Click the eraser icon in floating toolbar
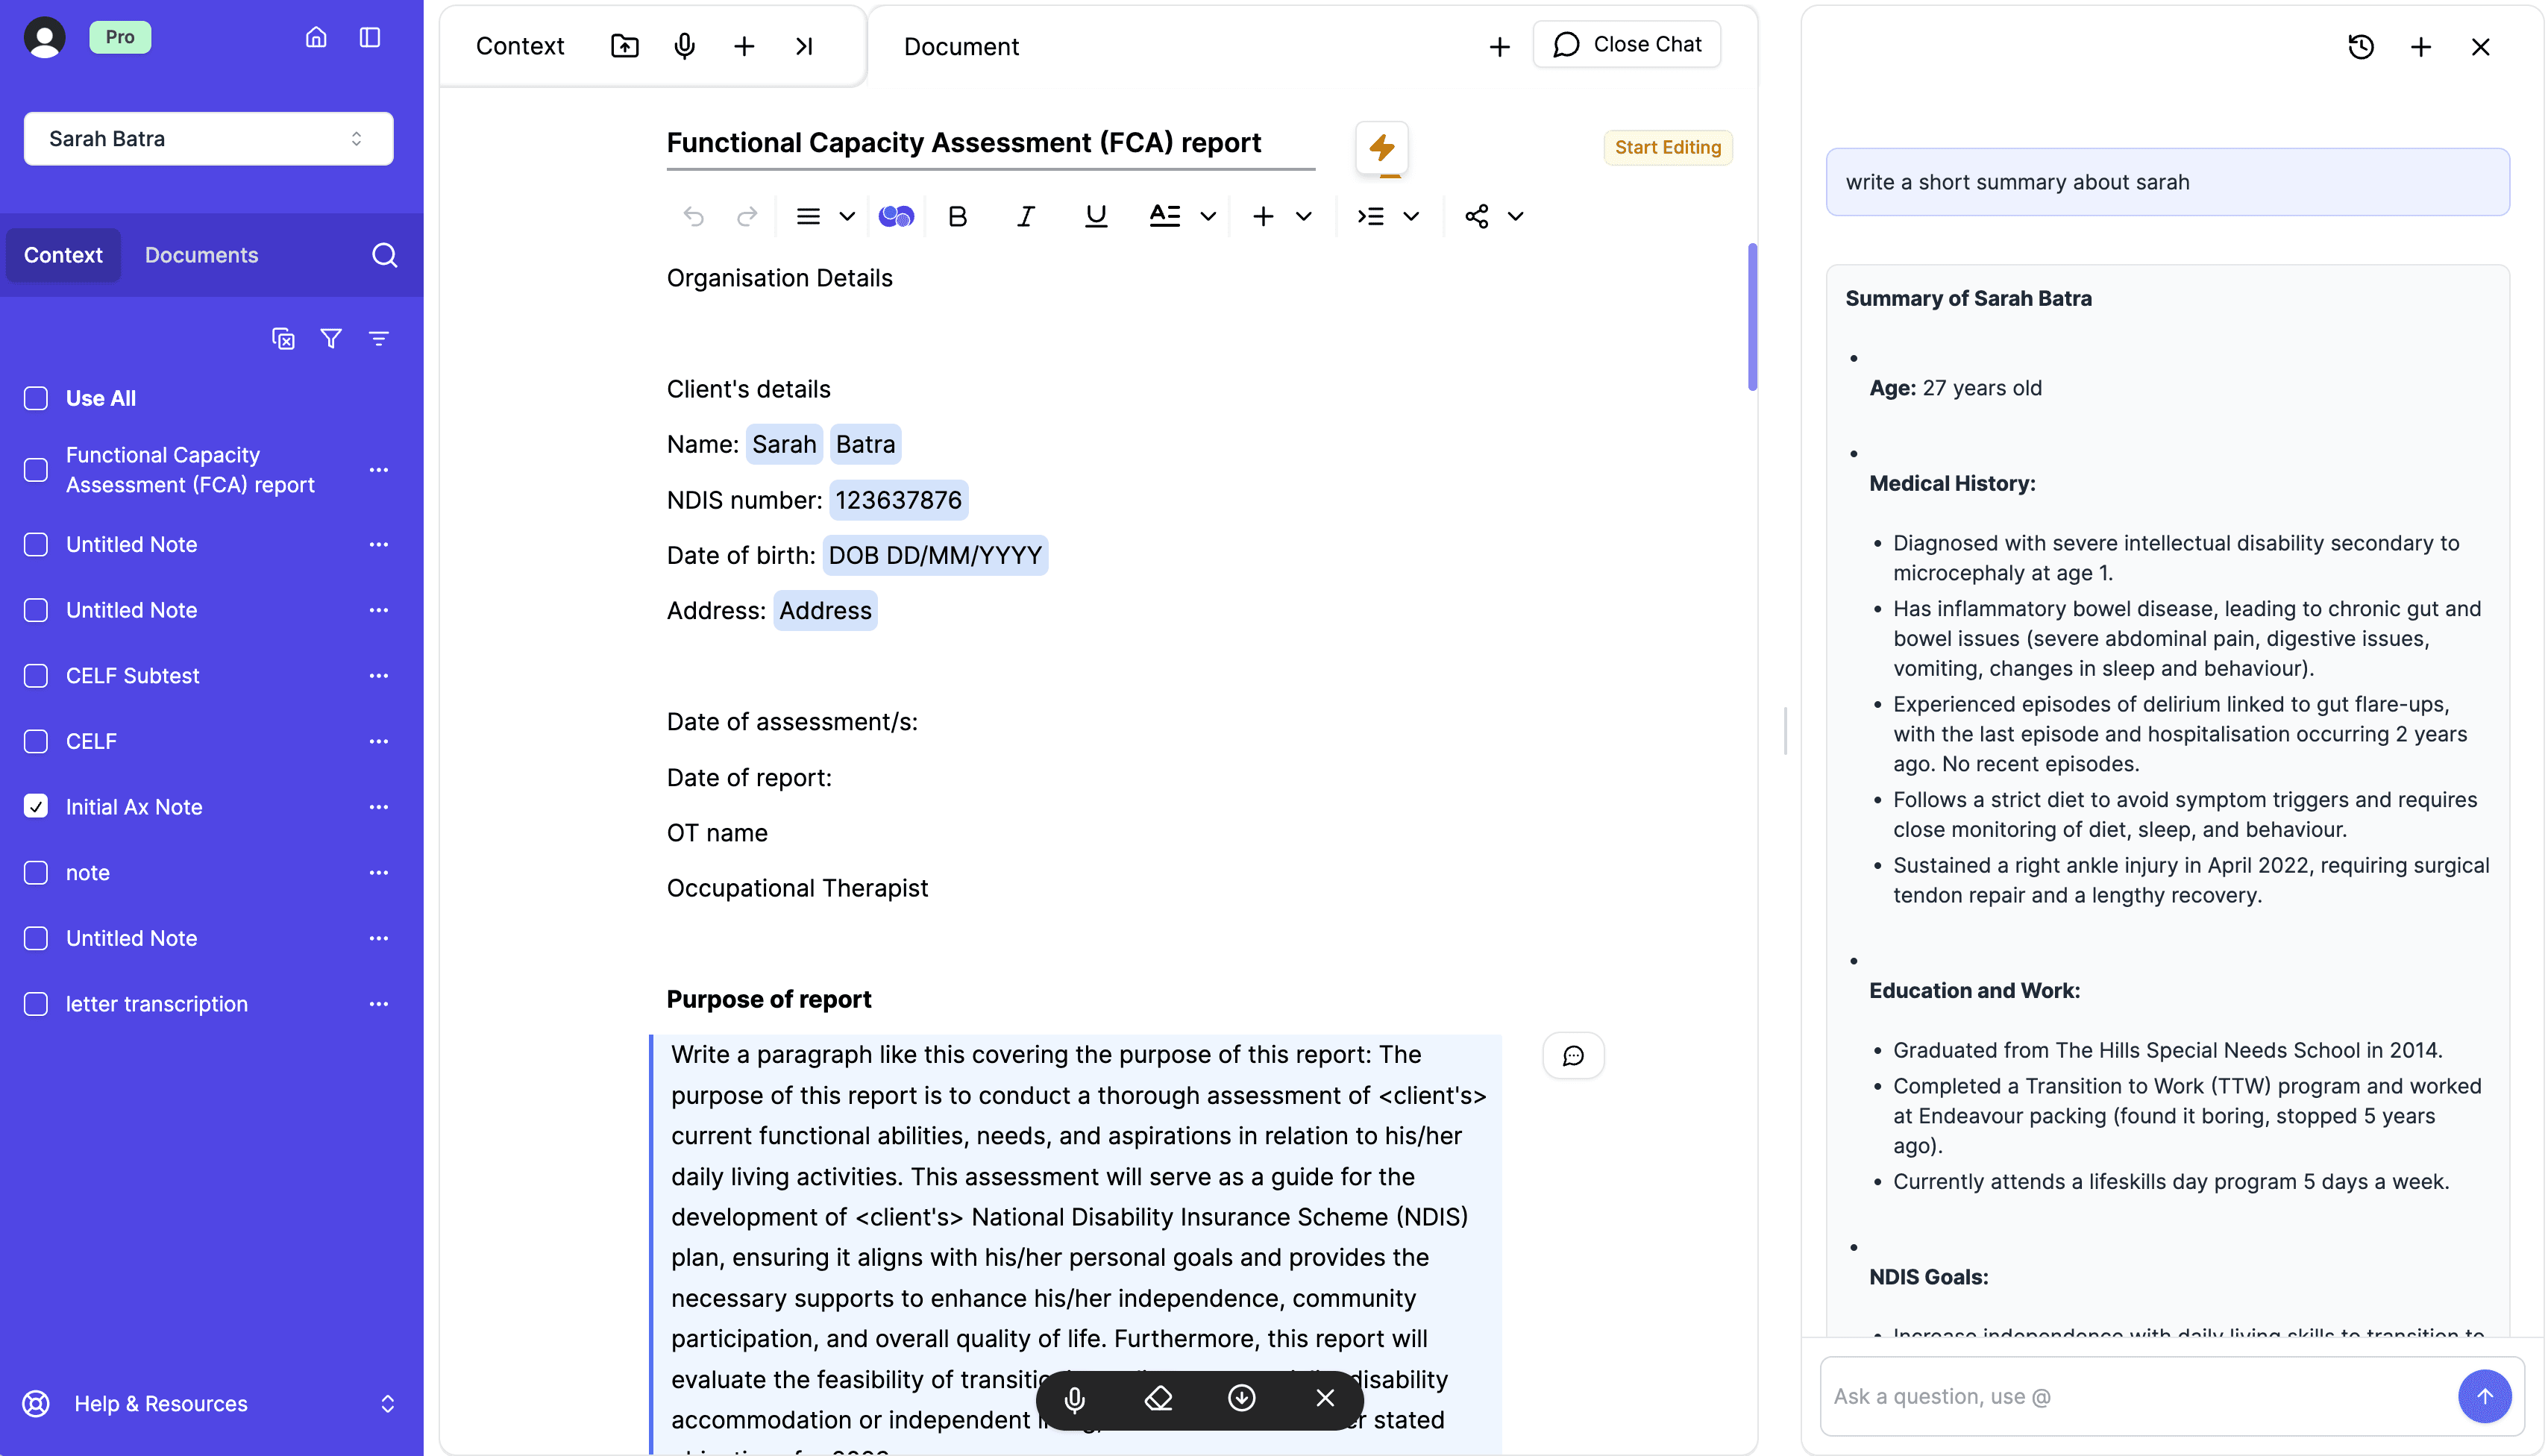This screenshot has height=1456, width=2548. coord(1158,1398)
